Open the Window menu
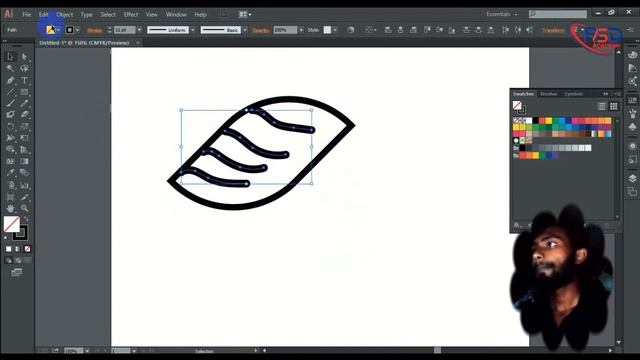The width and height of the screenshot is (640, 360). [x=176, y=14]
